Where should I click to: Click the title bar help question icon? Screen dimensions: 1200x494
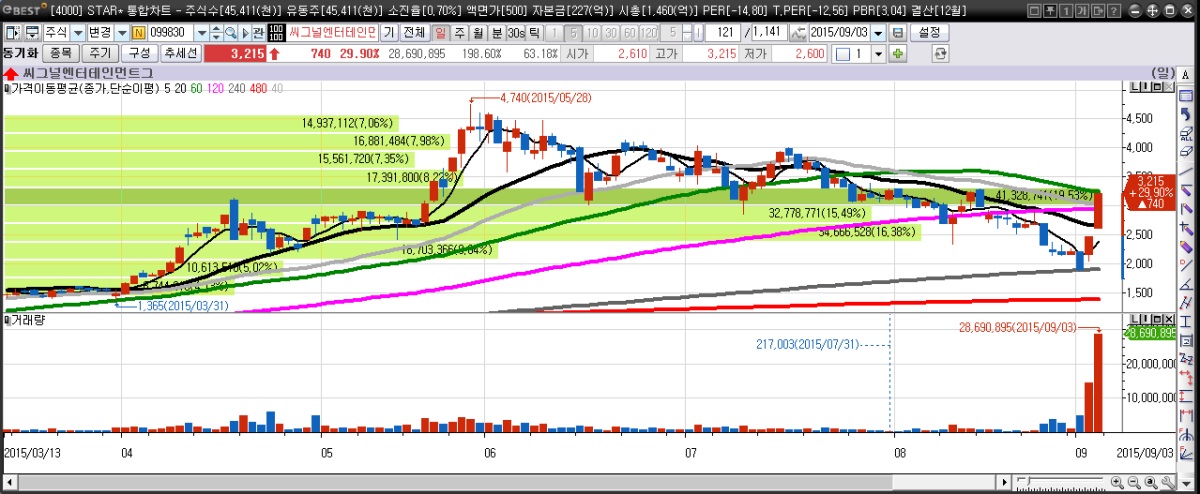point(1113,11)
